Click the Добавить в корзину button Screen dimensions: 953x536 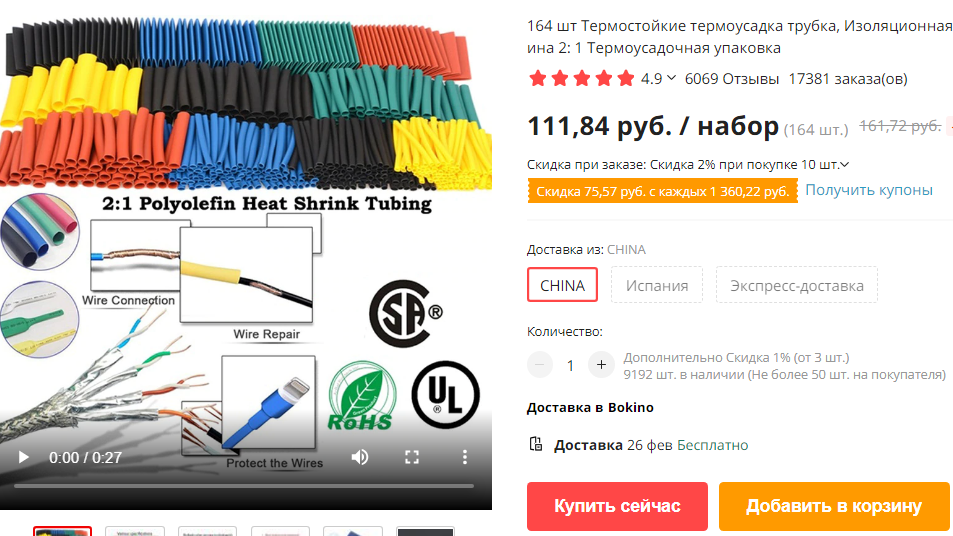[x=834, y=506]
